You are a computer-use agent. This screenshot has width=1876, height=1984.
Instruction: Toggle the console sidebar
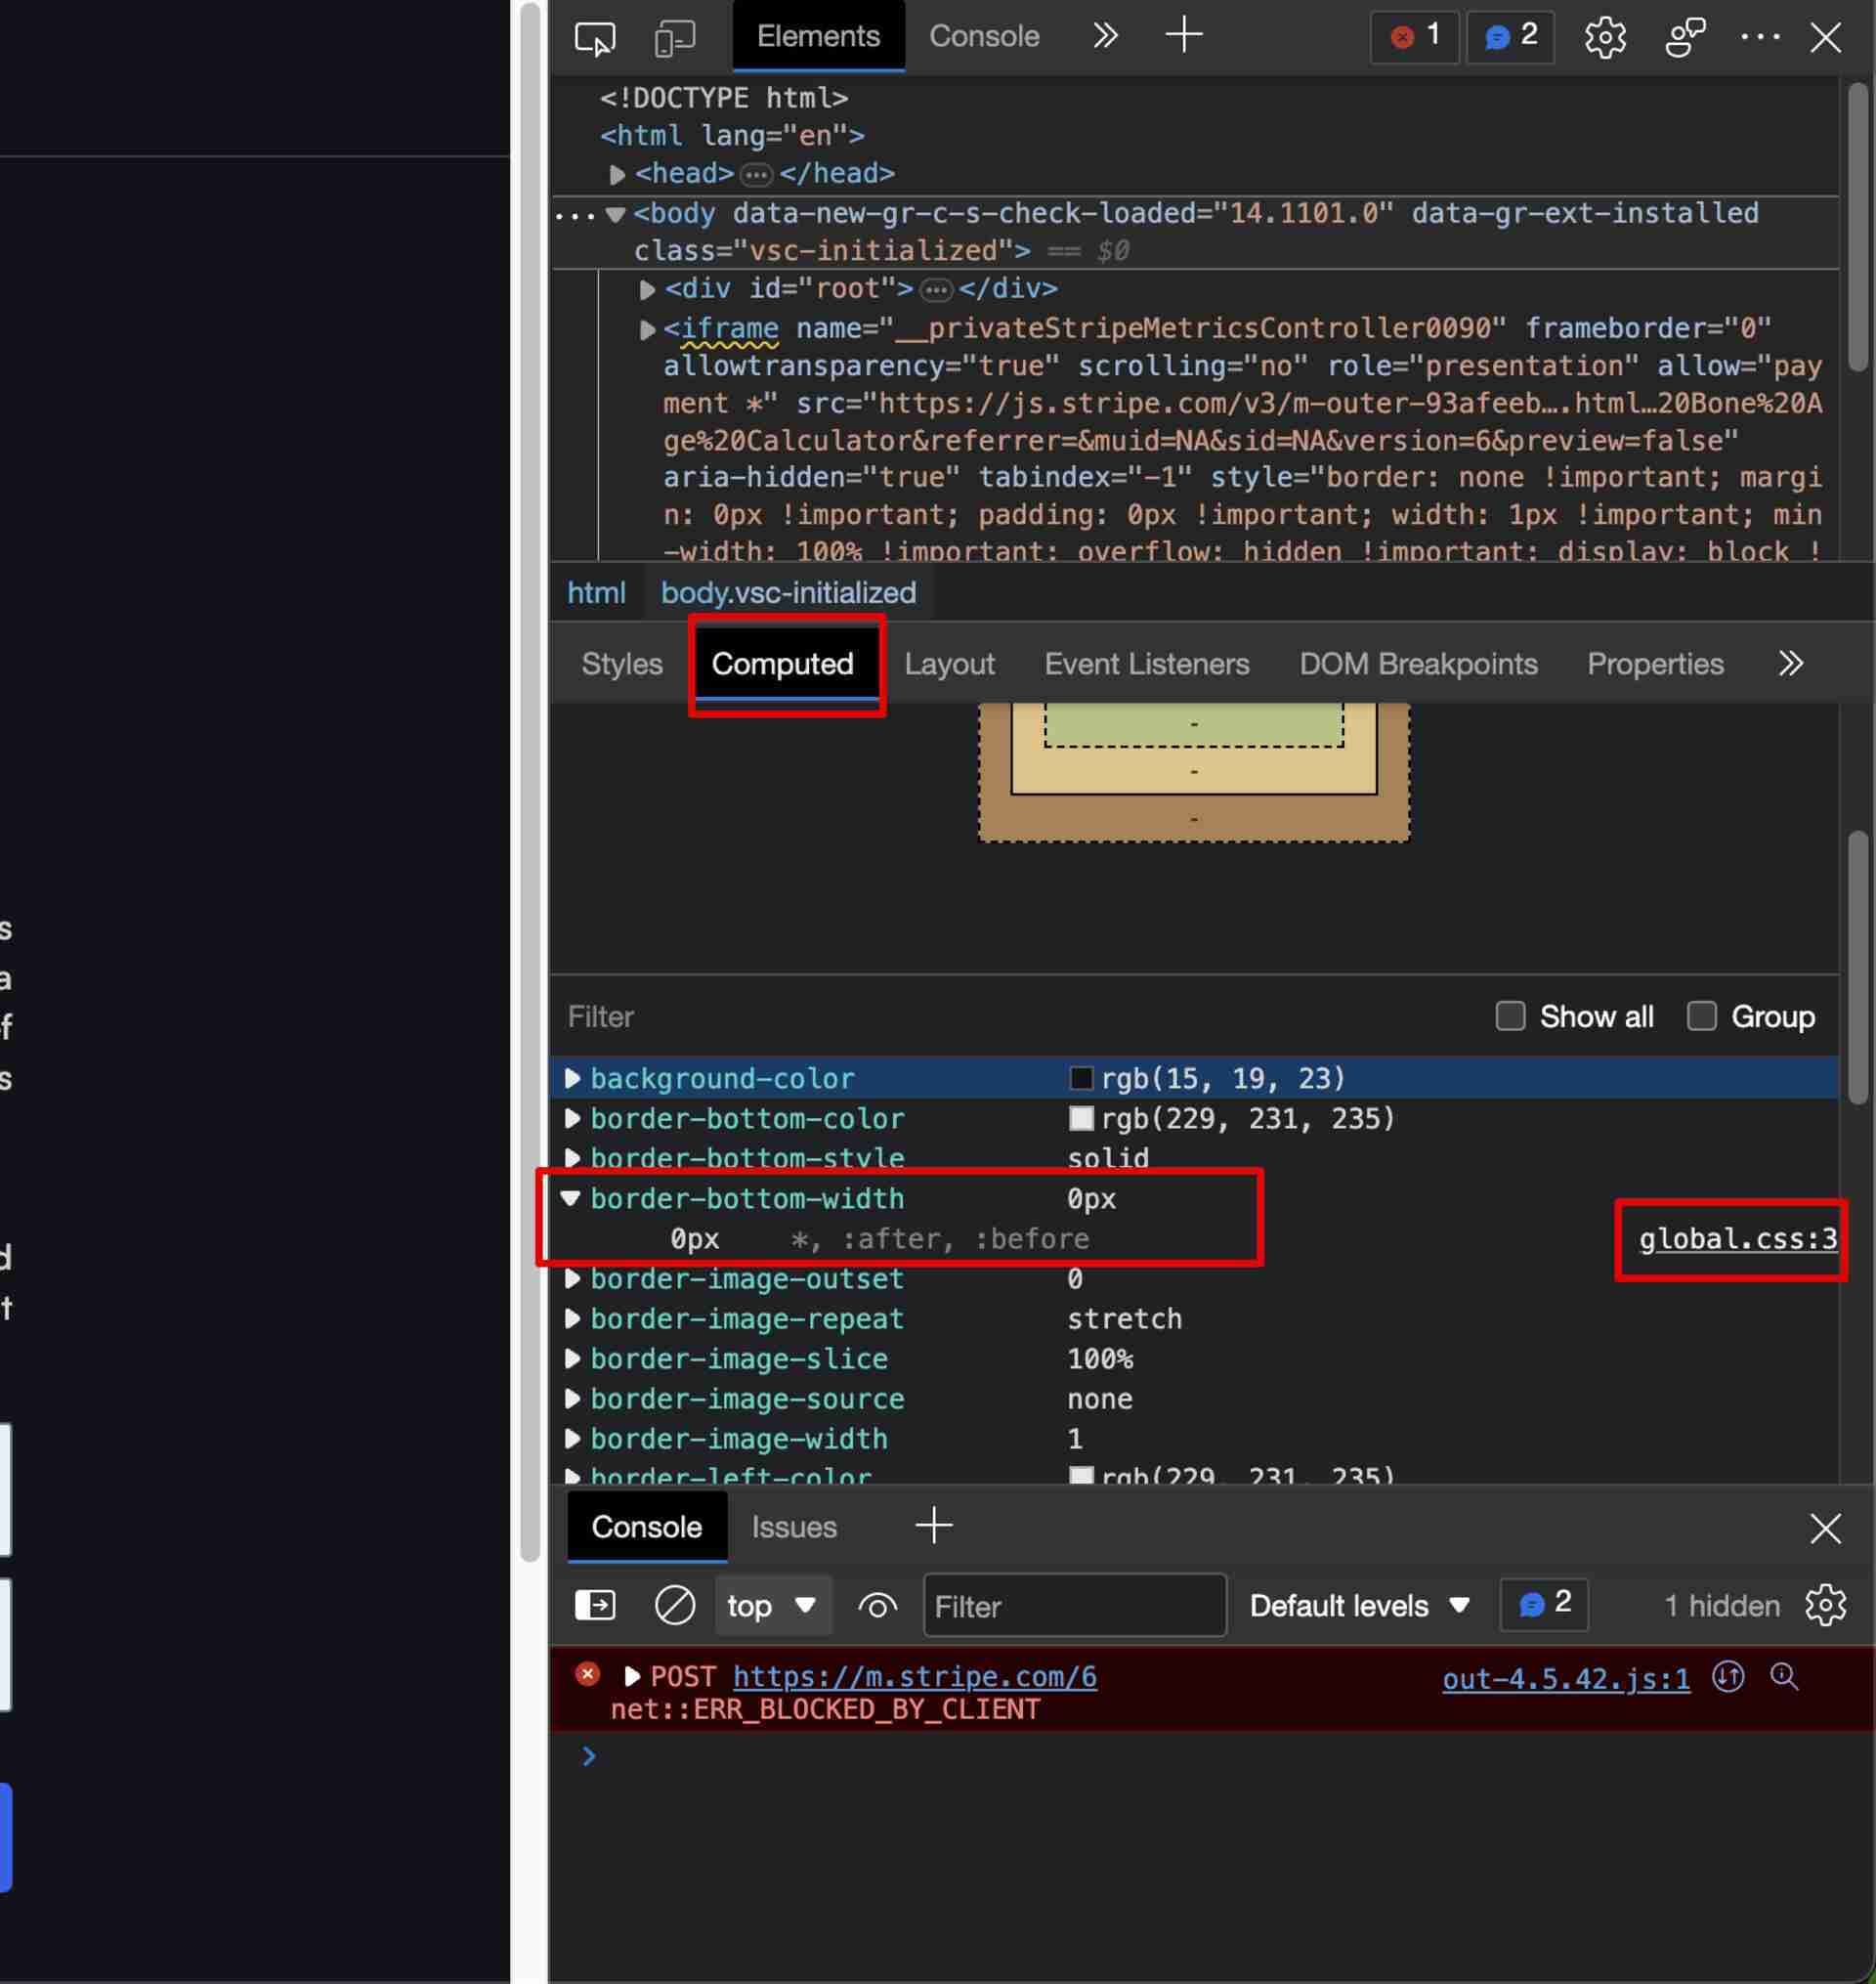(x=595, y=1605)
